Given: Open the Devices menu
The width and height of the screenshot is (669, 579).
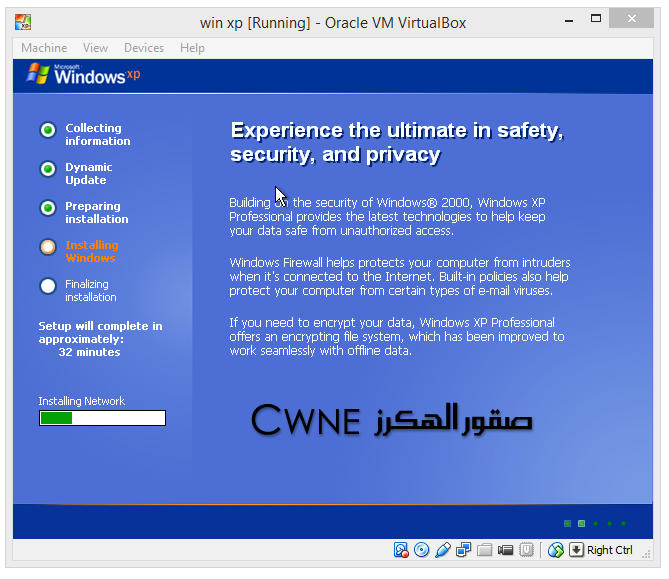Looking at the screenshot, I should (x=144, y=48).
